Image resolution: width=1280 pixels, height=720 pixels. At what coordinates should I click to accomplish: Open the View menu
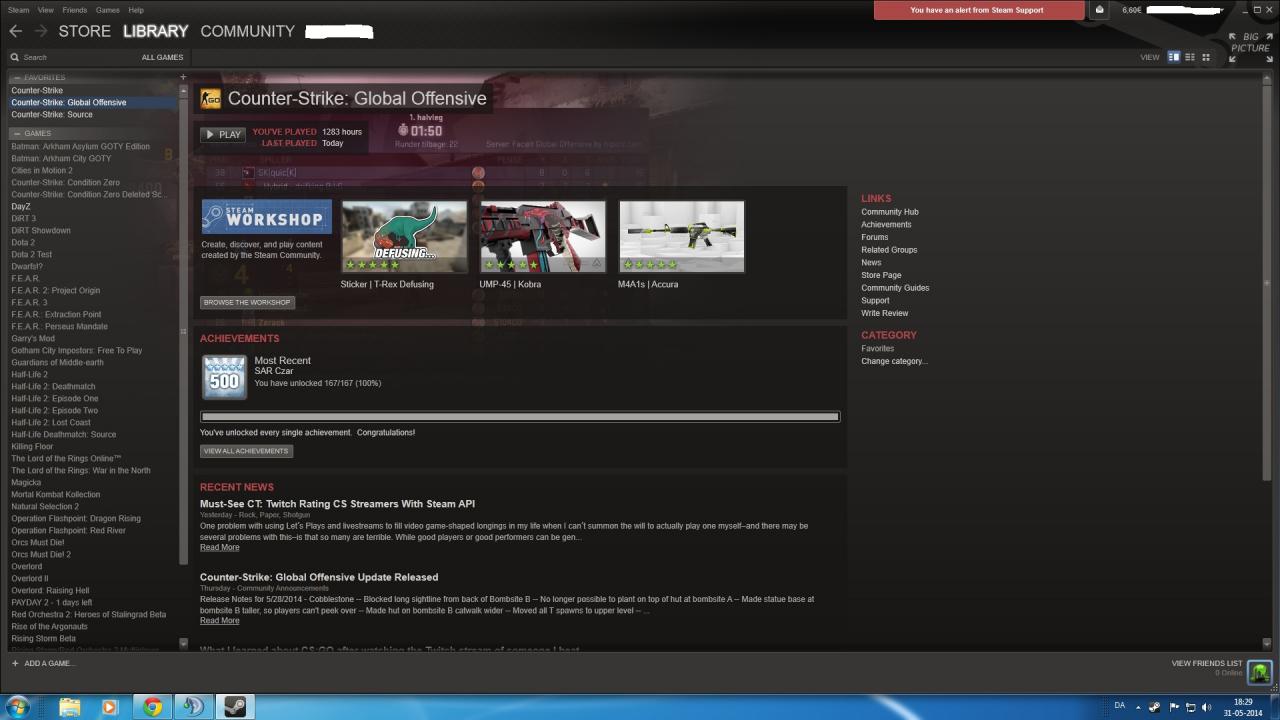pos(45,9)
